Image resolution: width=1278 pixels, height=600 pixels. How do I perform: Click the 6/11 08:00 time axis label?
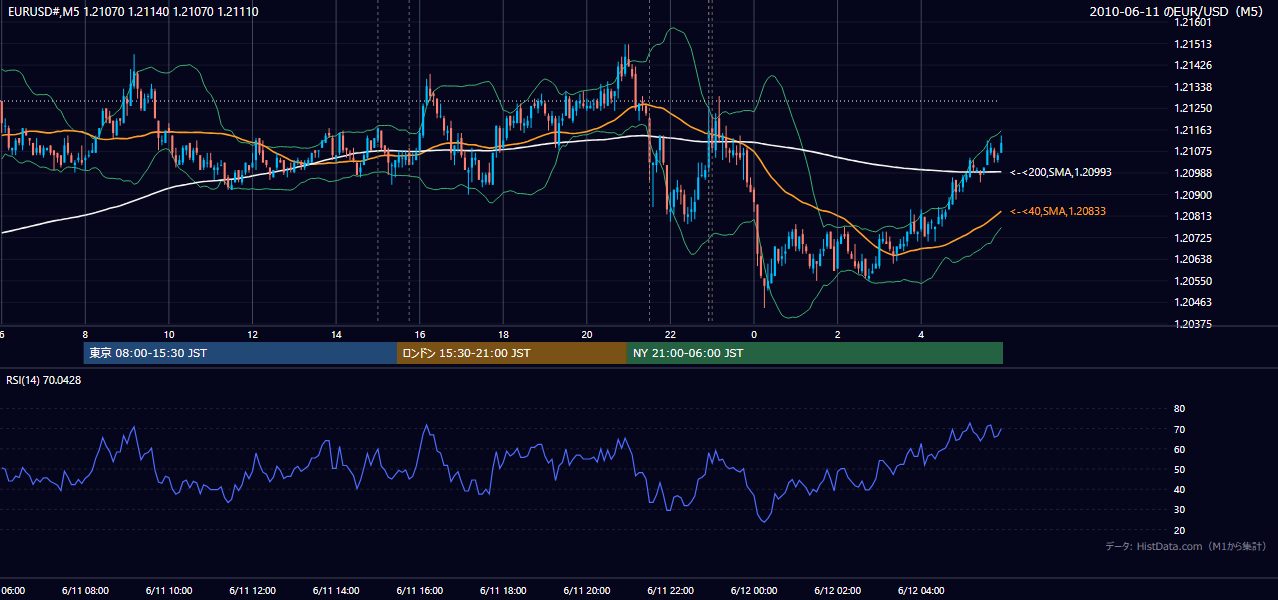tap(85, 591)
